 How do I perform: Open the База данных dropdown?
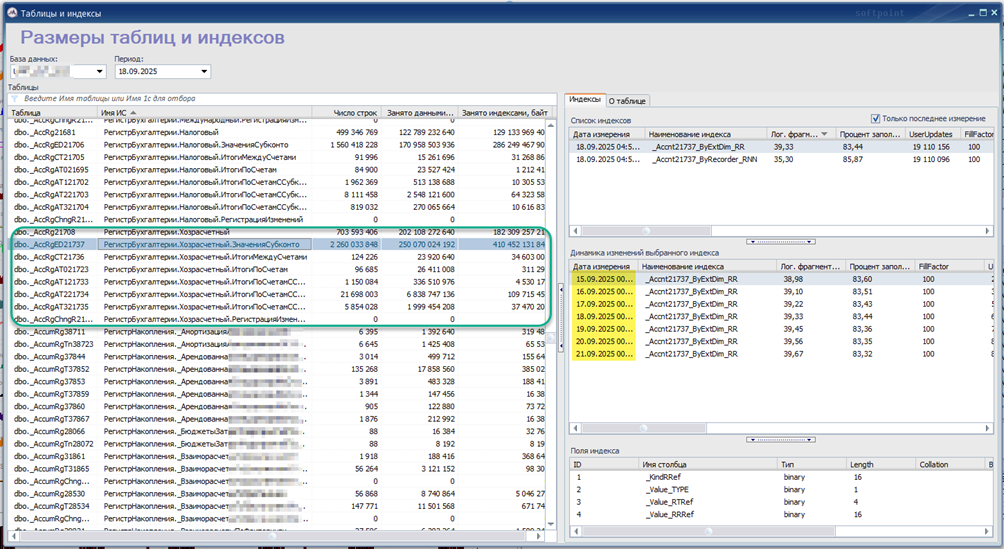[x=100, y=72]
